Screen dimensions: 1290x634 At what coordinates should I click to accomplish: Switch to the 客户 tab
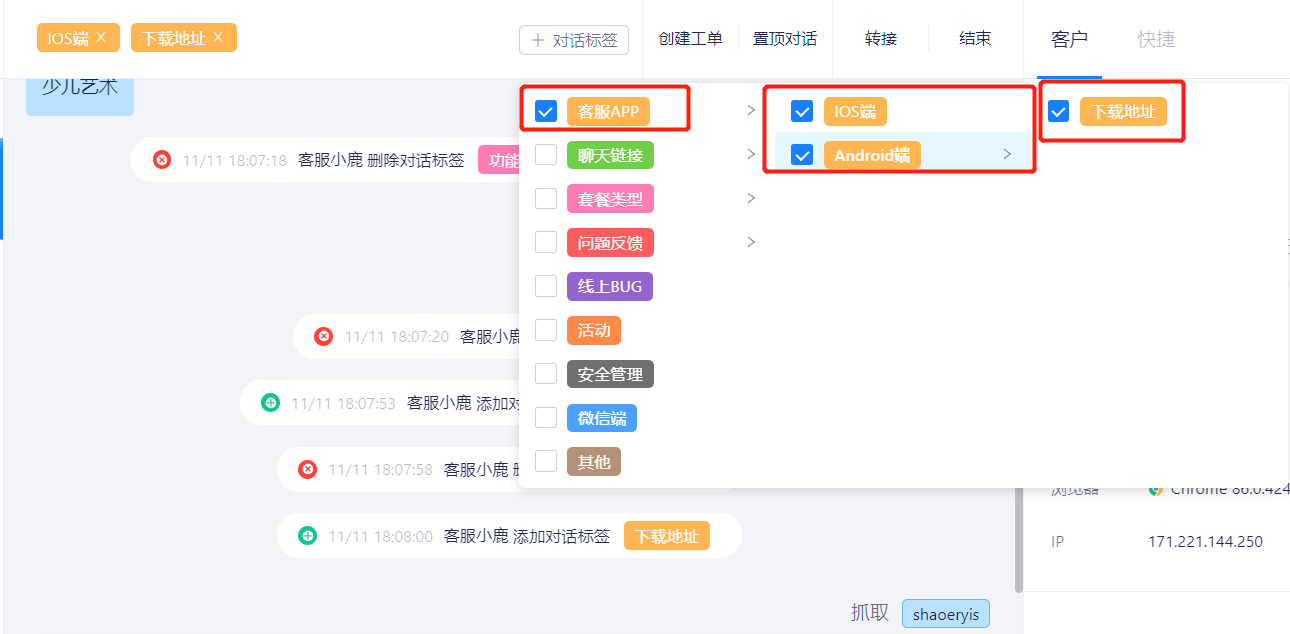click(1069, 39)
